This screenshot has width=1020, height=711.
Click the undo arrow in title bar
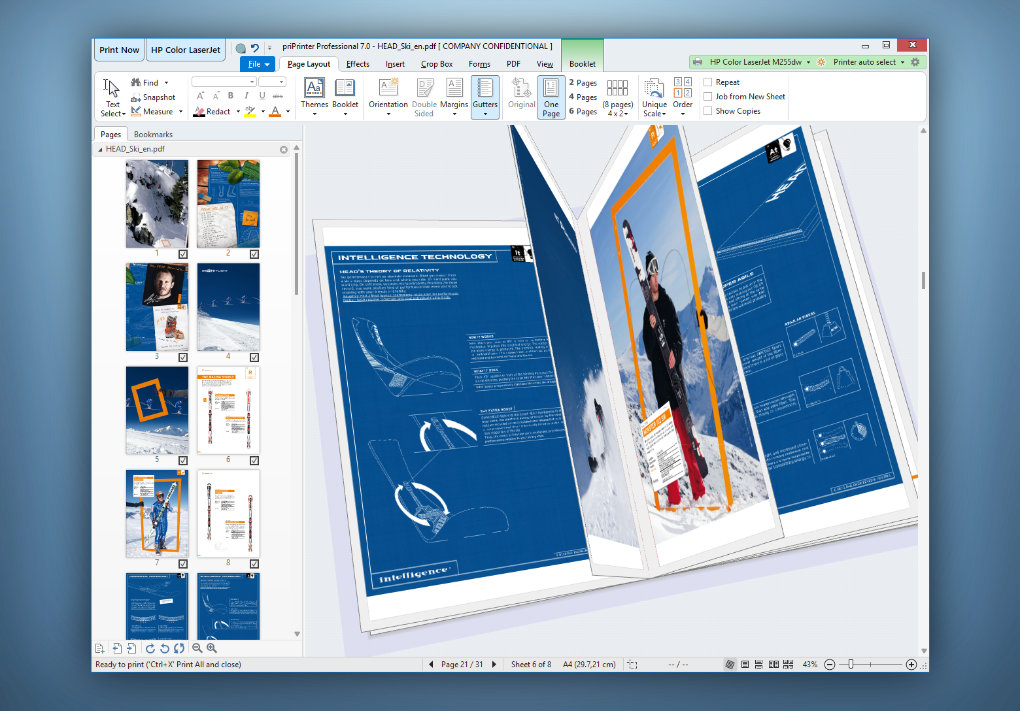tap(255, 48)
